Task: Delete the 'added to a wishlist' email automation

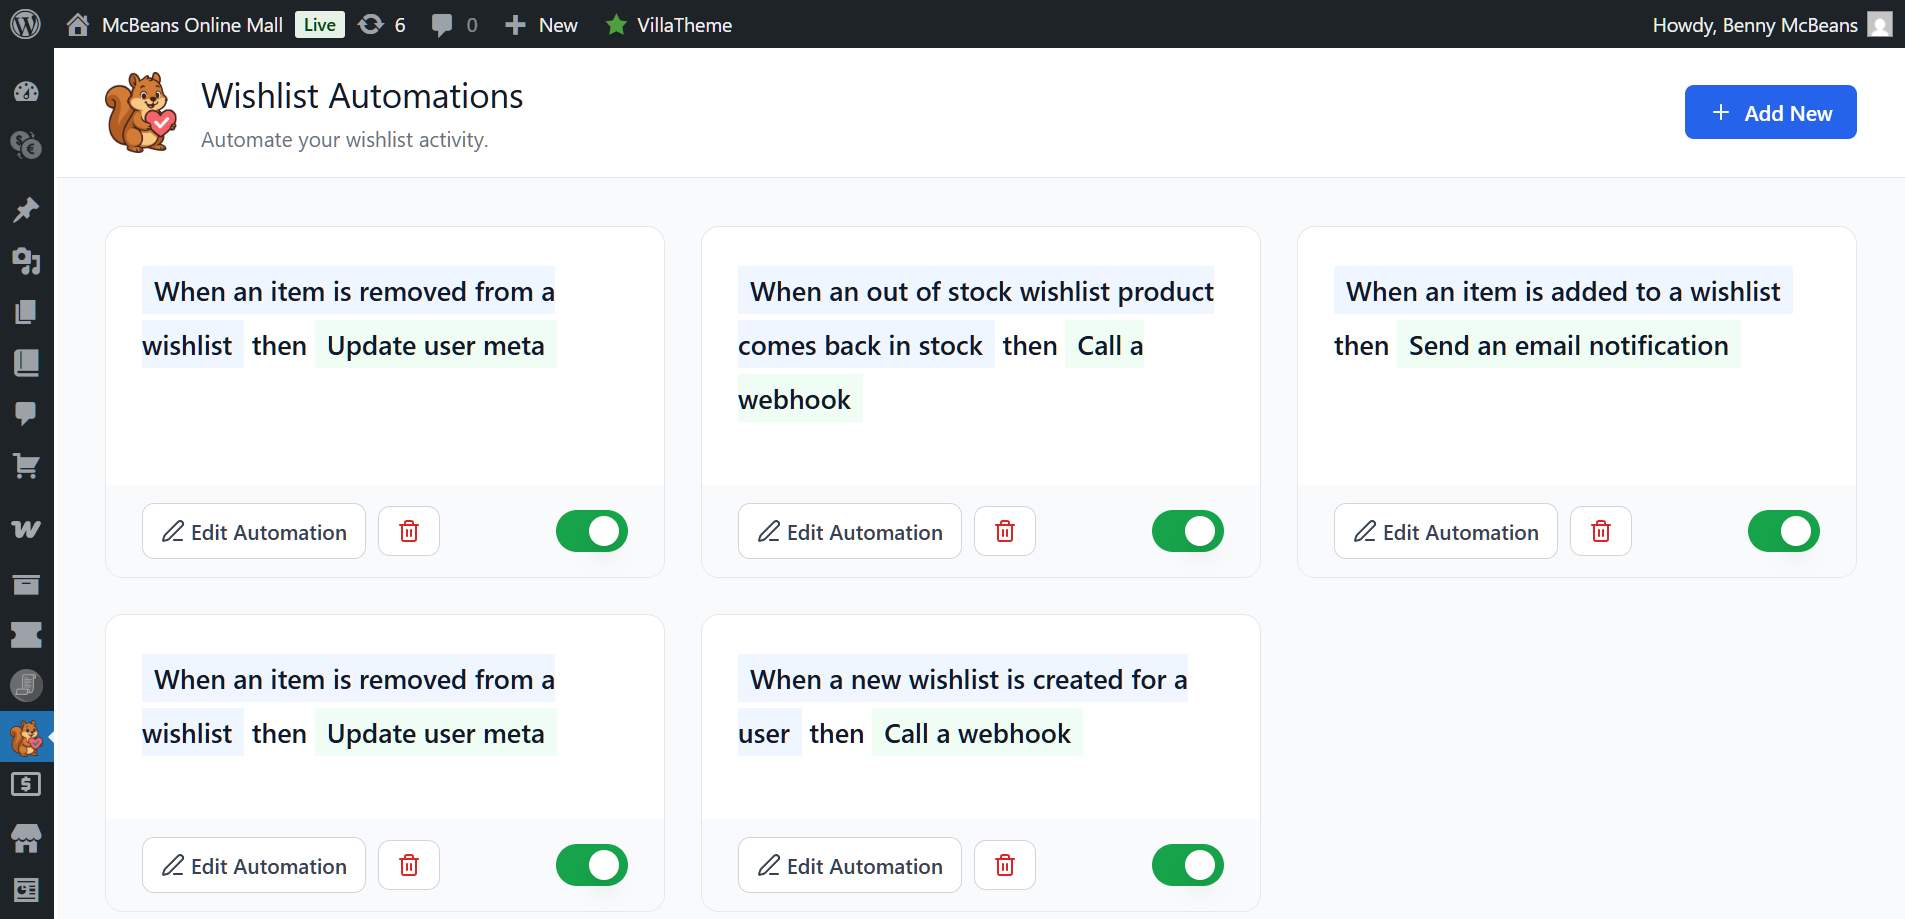Action: pos(1600,531)
